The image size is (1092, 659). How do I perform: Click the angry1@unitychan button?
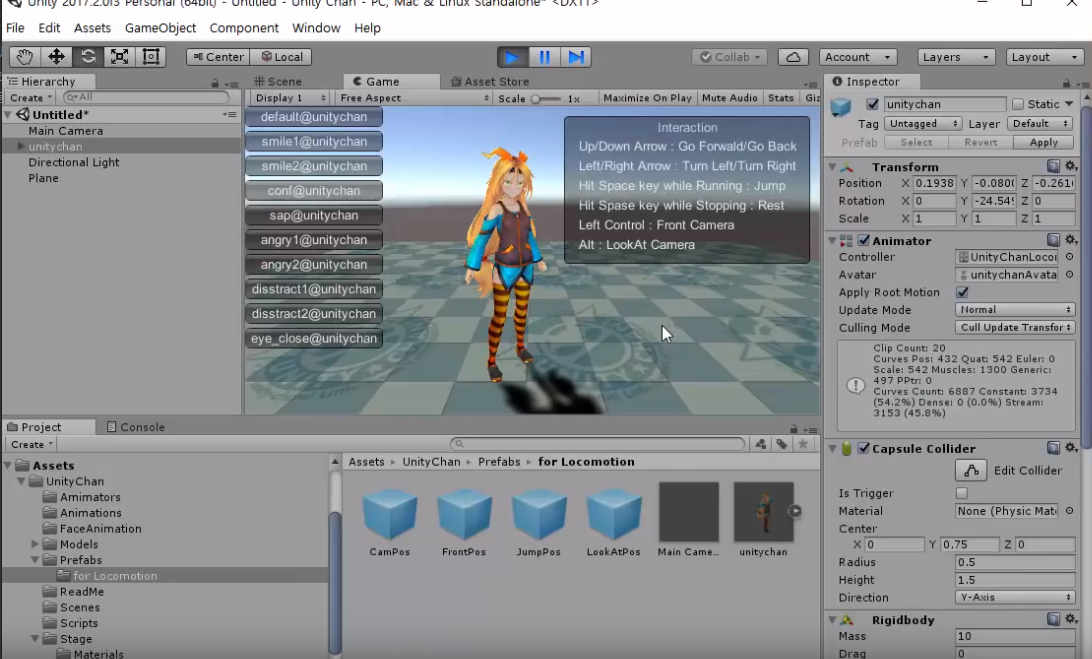(x=314, y=240)
